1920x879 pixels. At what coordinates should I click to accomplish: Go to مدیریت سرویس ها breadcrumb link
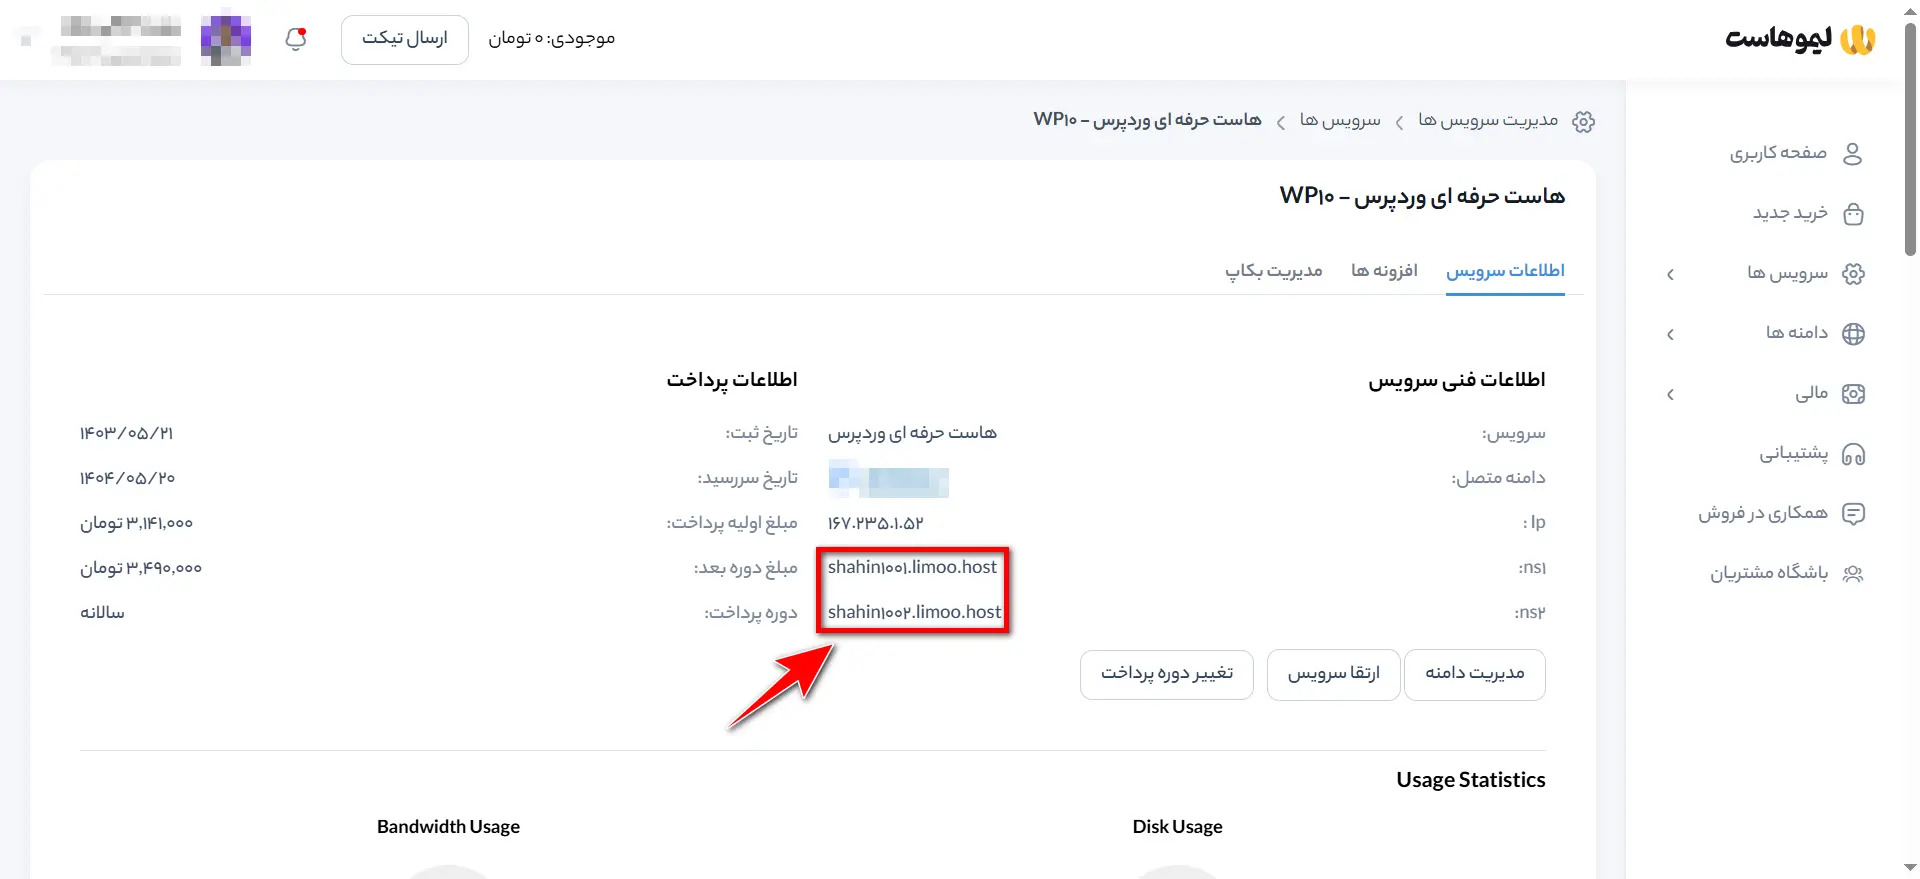tap(1488, 121)
